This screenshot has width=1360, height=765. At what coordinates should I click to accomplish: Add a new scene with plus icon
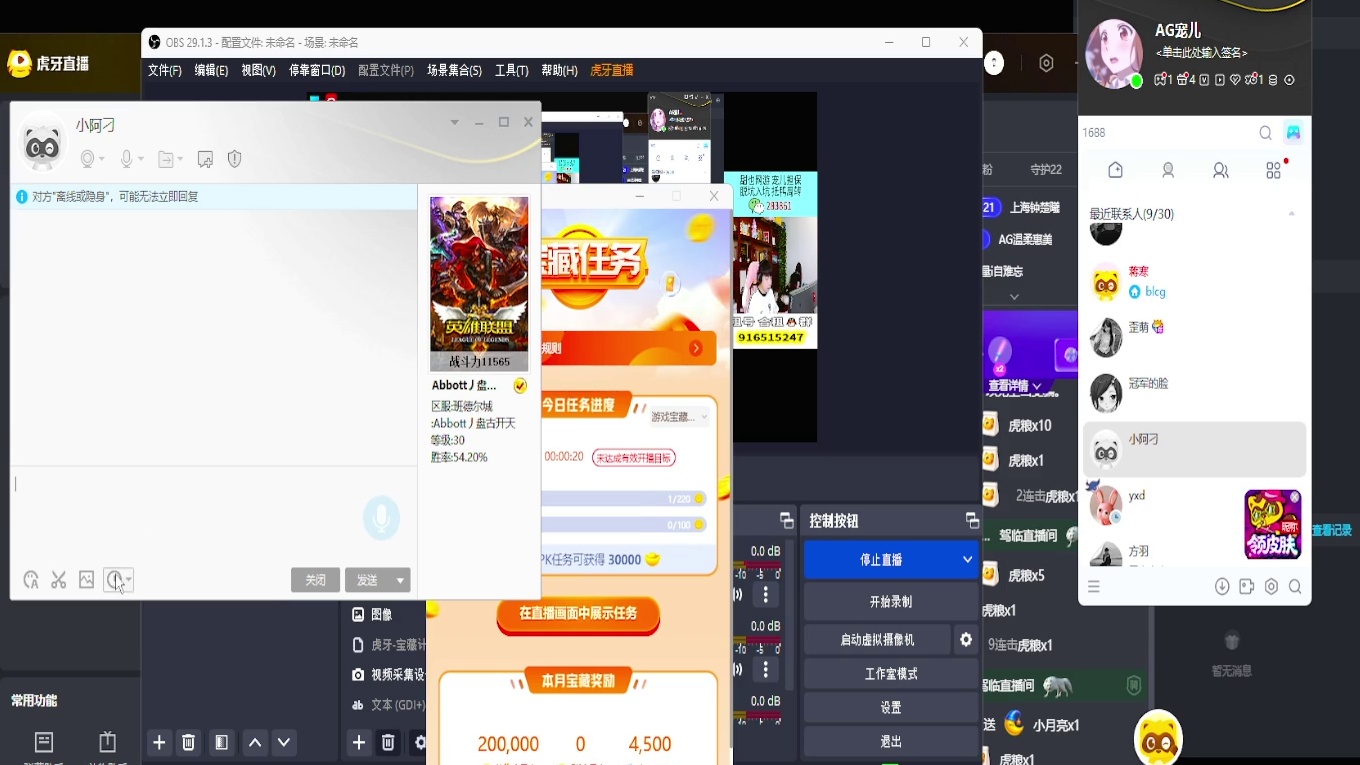point(159,742)
